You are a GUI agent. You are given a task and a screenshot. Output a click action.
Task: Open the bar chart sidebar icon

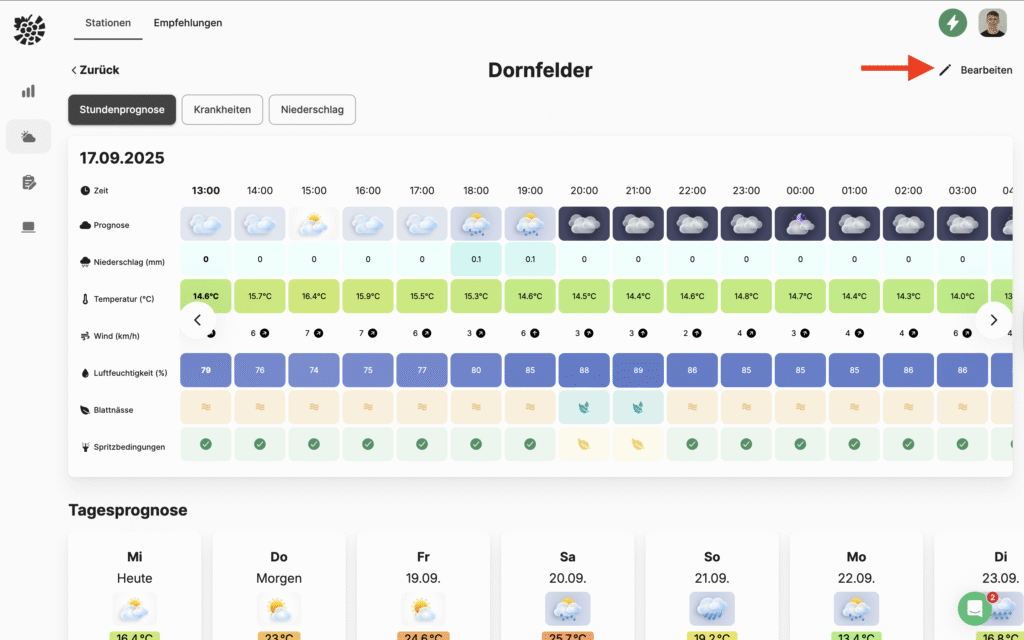coord(28,91)
